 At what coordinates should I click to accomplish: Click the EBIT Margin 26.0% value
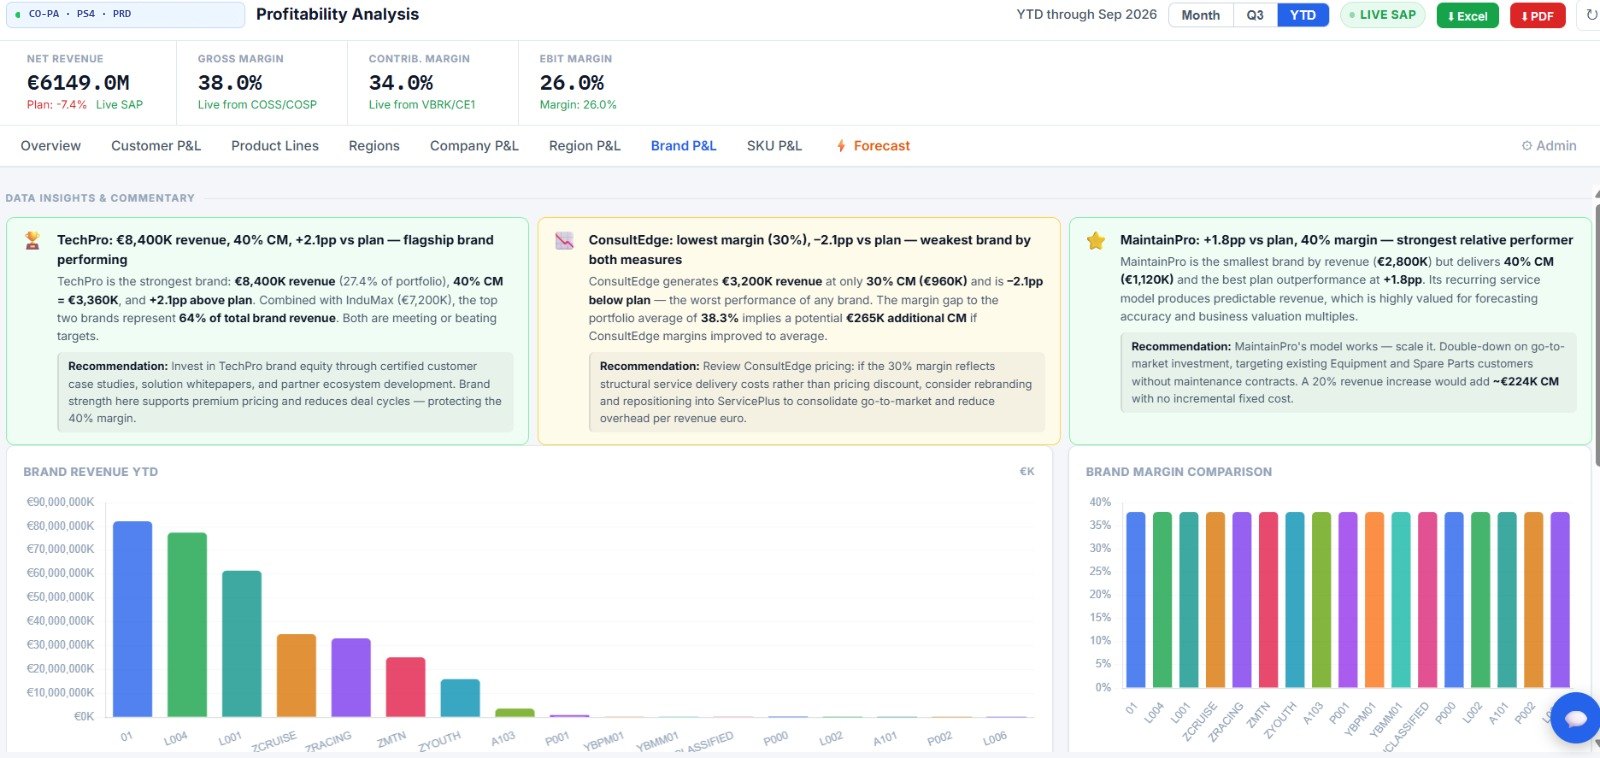(572, 83)
